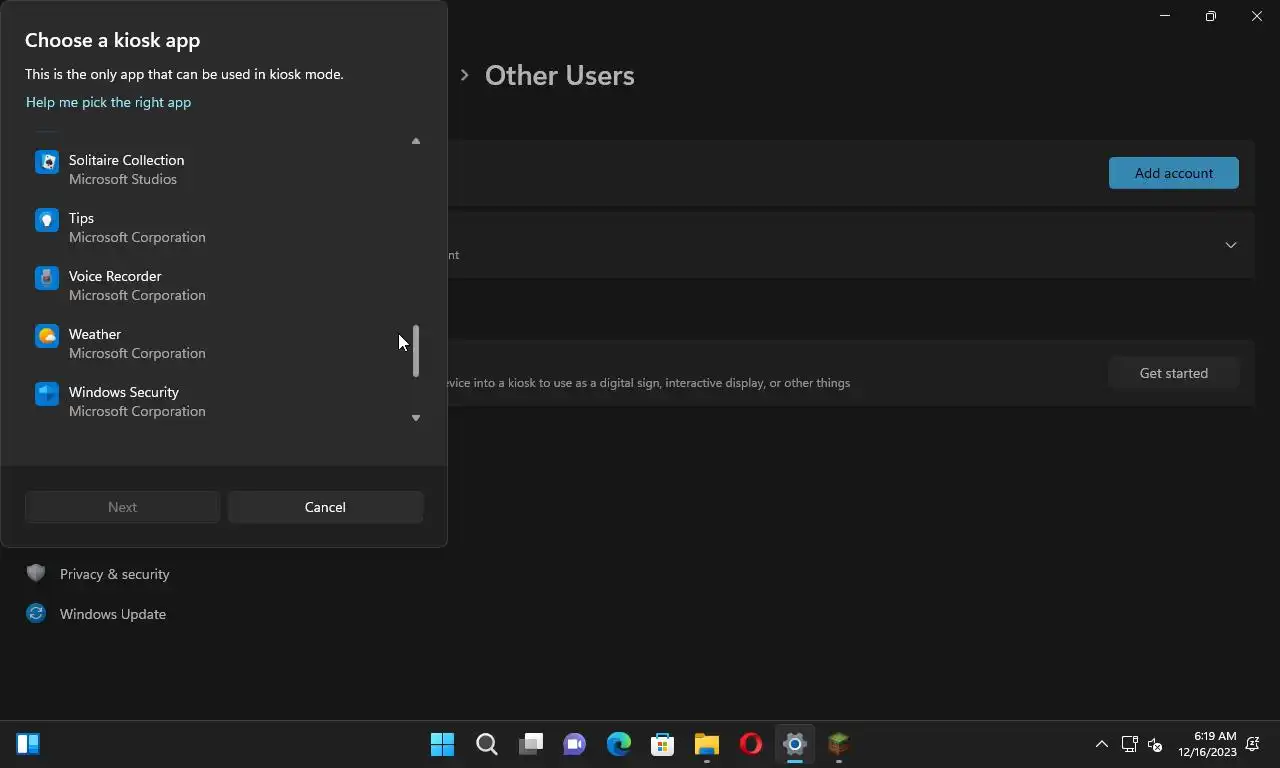Click the muted volume tray icon
Screen dimensions: 1280x768
[x=1155, y=744]
